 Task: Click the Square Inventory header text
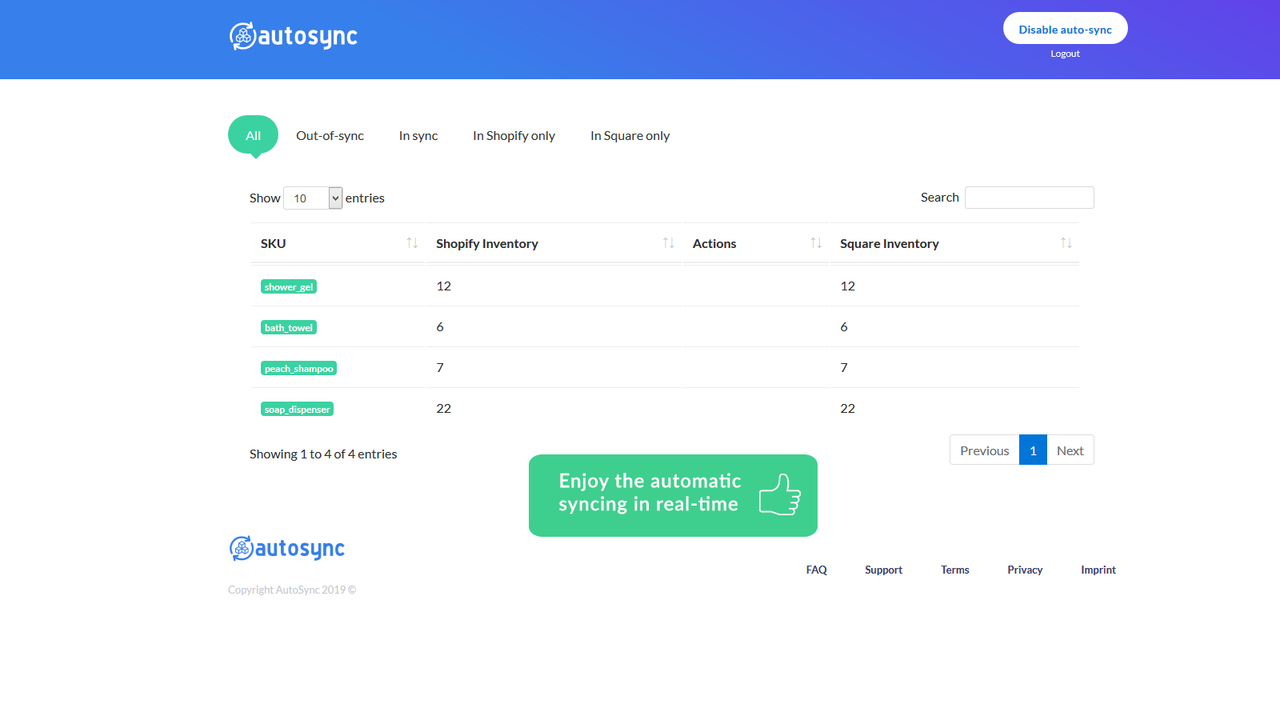889,244
